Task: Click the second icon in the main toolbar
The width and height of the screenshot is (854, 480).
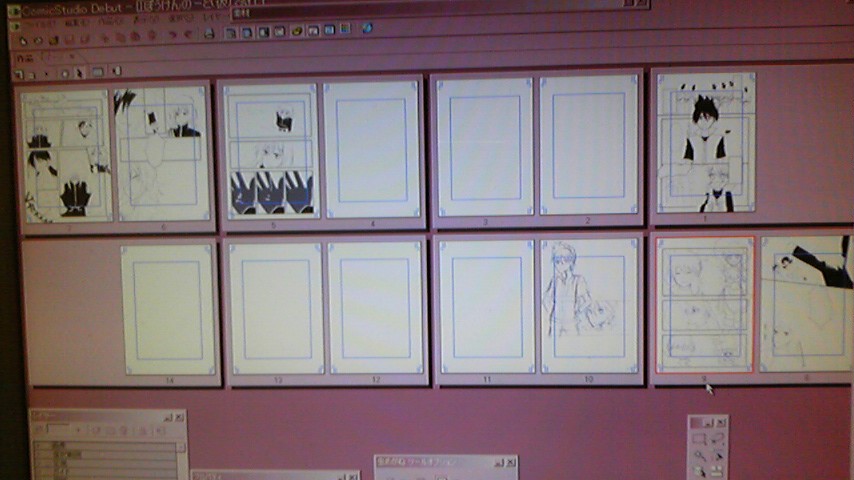Action: click(x=38, y=40)
